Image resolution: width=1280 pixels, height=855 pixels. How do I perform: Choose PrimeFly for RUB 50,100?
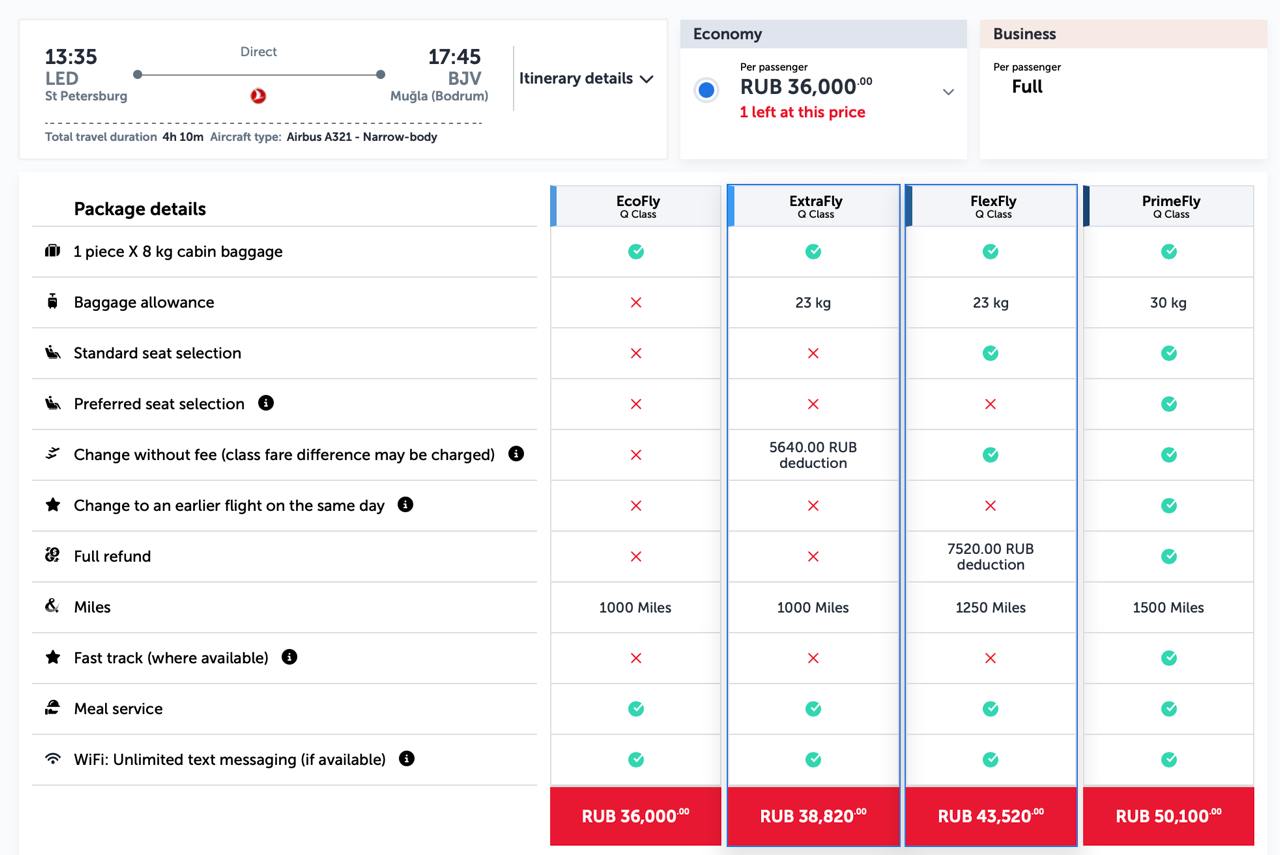click(x=1168, y=816)
